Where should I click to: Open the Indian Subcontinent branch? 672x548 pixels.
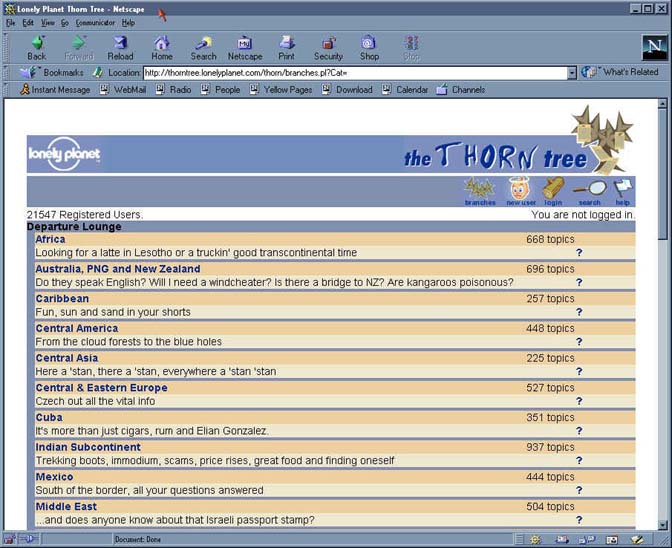[x=88, y=447]
